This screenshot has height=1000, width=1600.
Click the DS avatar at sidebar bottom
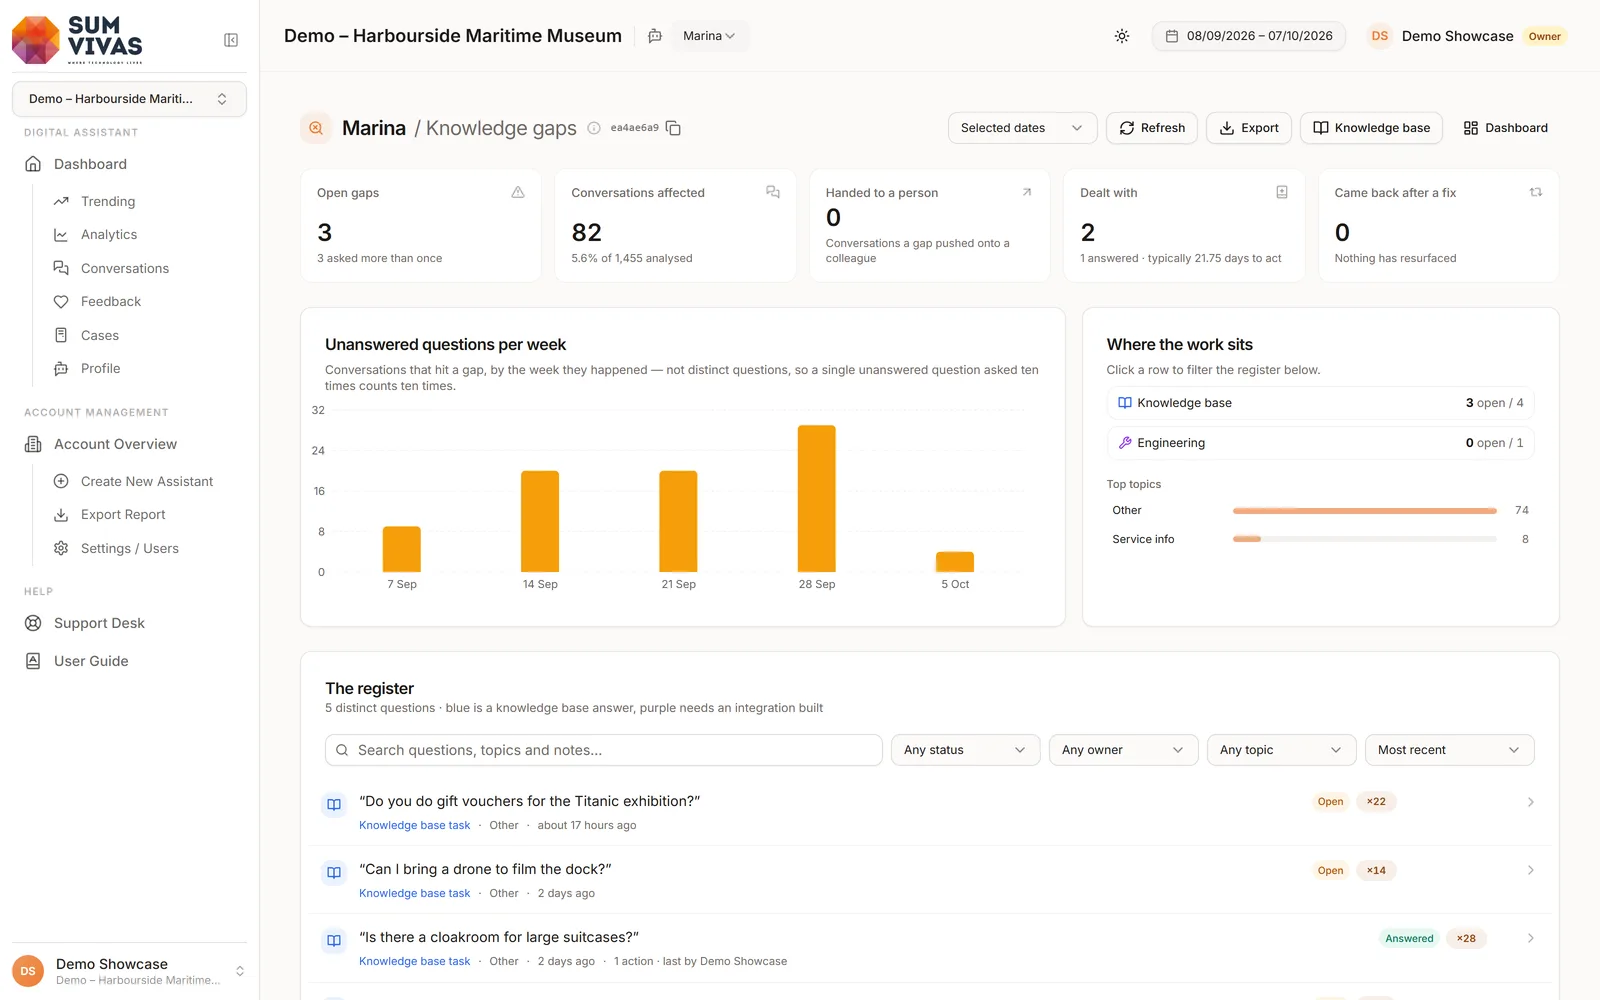click(28, 971)
